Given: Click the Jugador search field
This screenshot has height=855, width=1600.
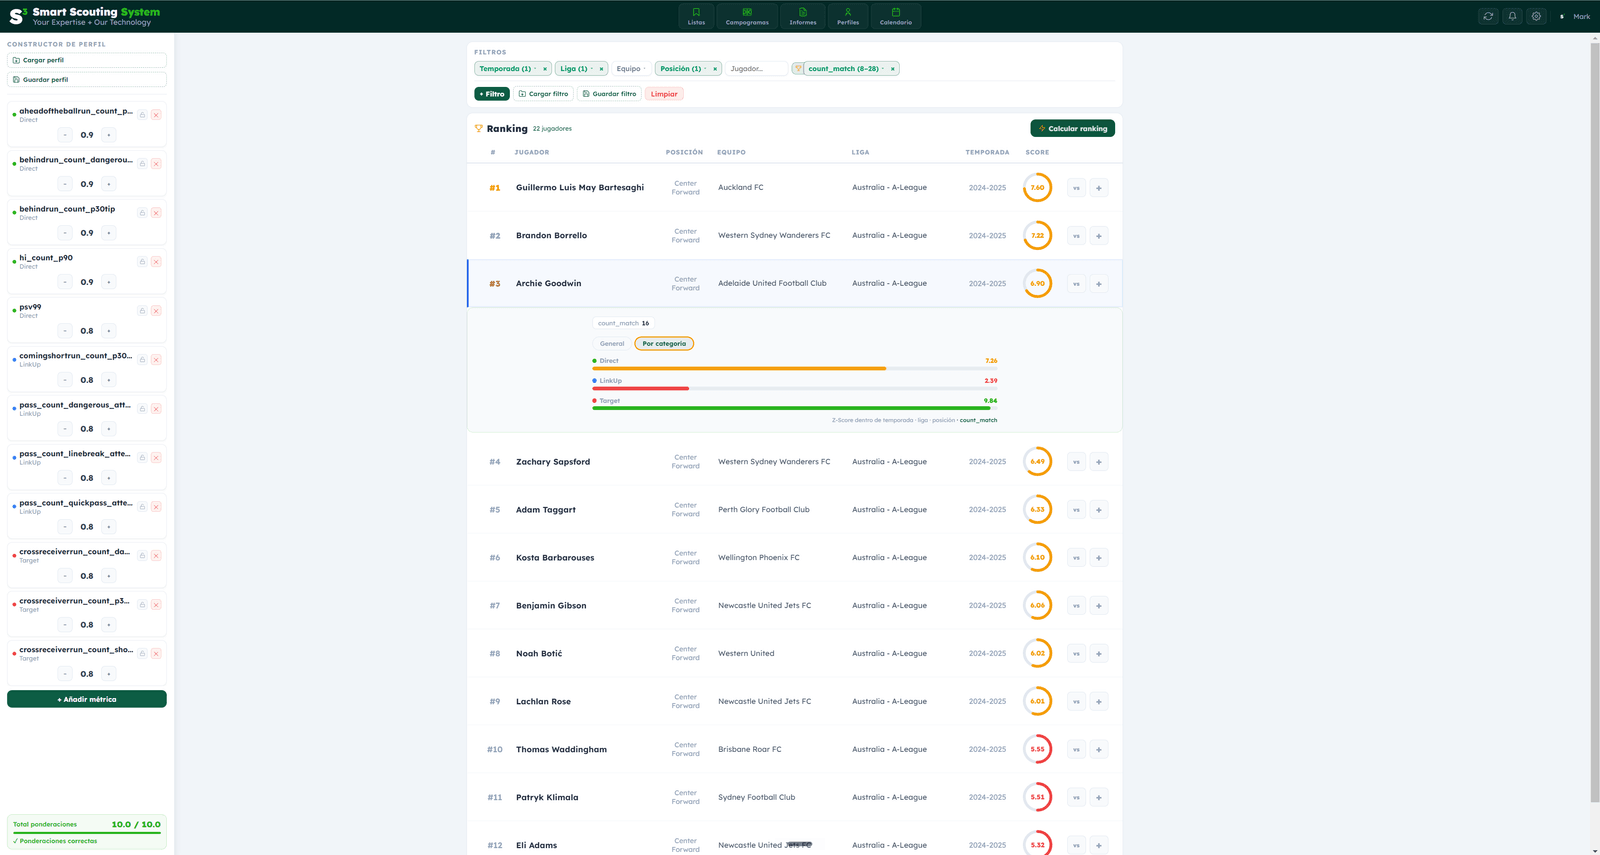Looking at the screenshot, I should 756,69.
